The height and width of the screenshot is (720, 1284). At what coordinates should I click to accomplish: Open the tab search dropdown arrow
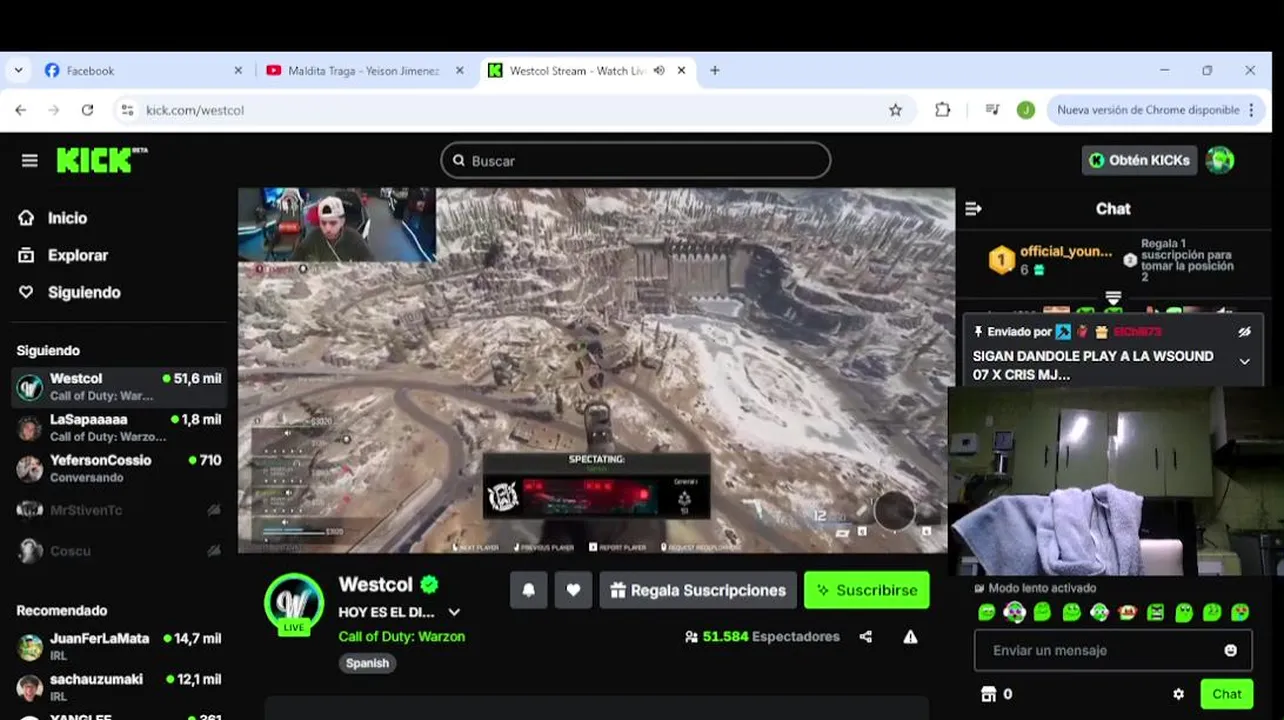click(17, 71)
